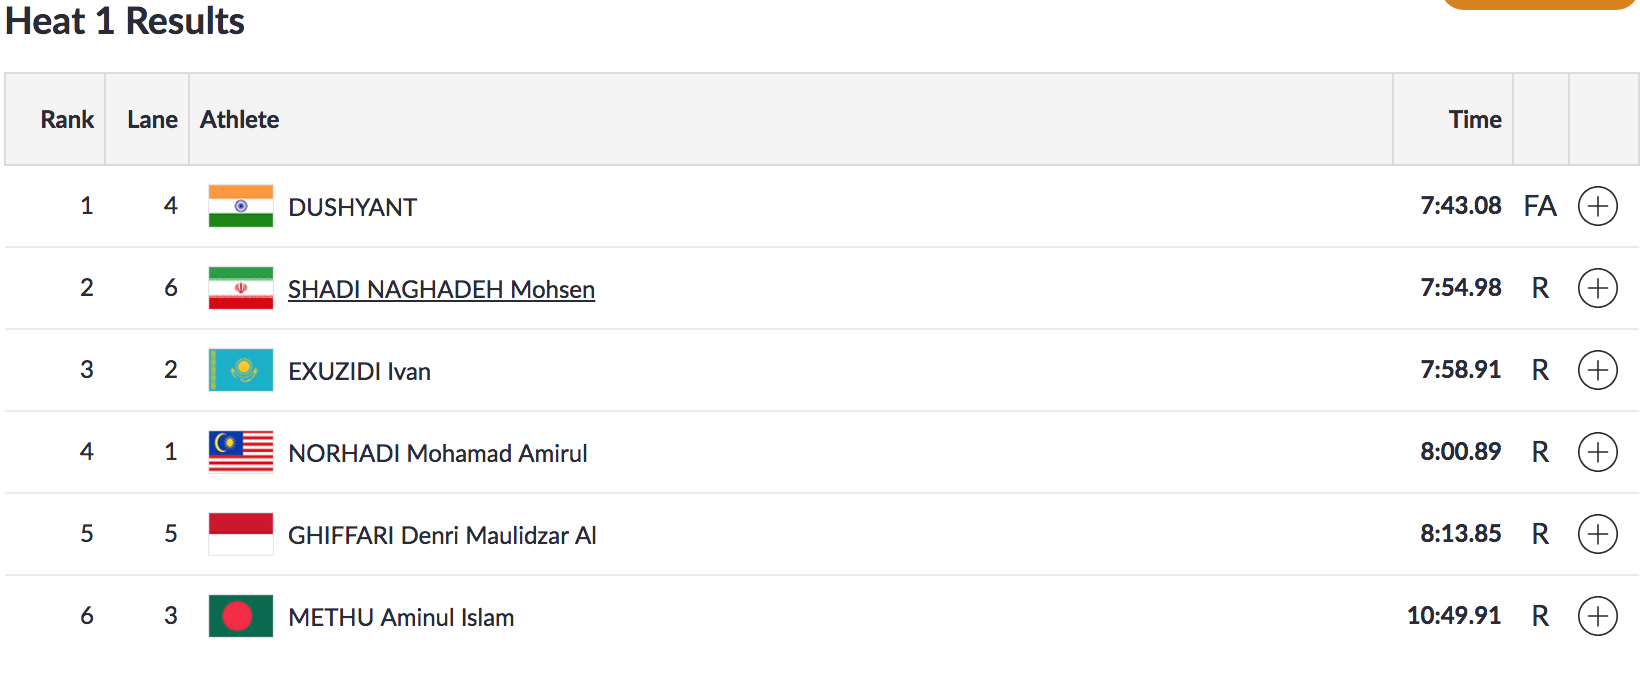This screenshot has height=694, width=1640.
Task: Click the Malaysia flag icon
Action: pyautogui.click(x=240, y=452)
